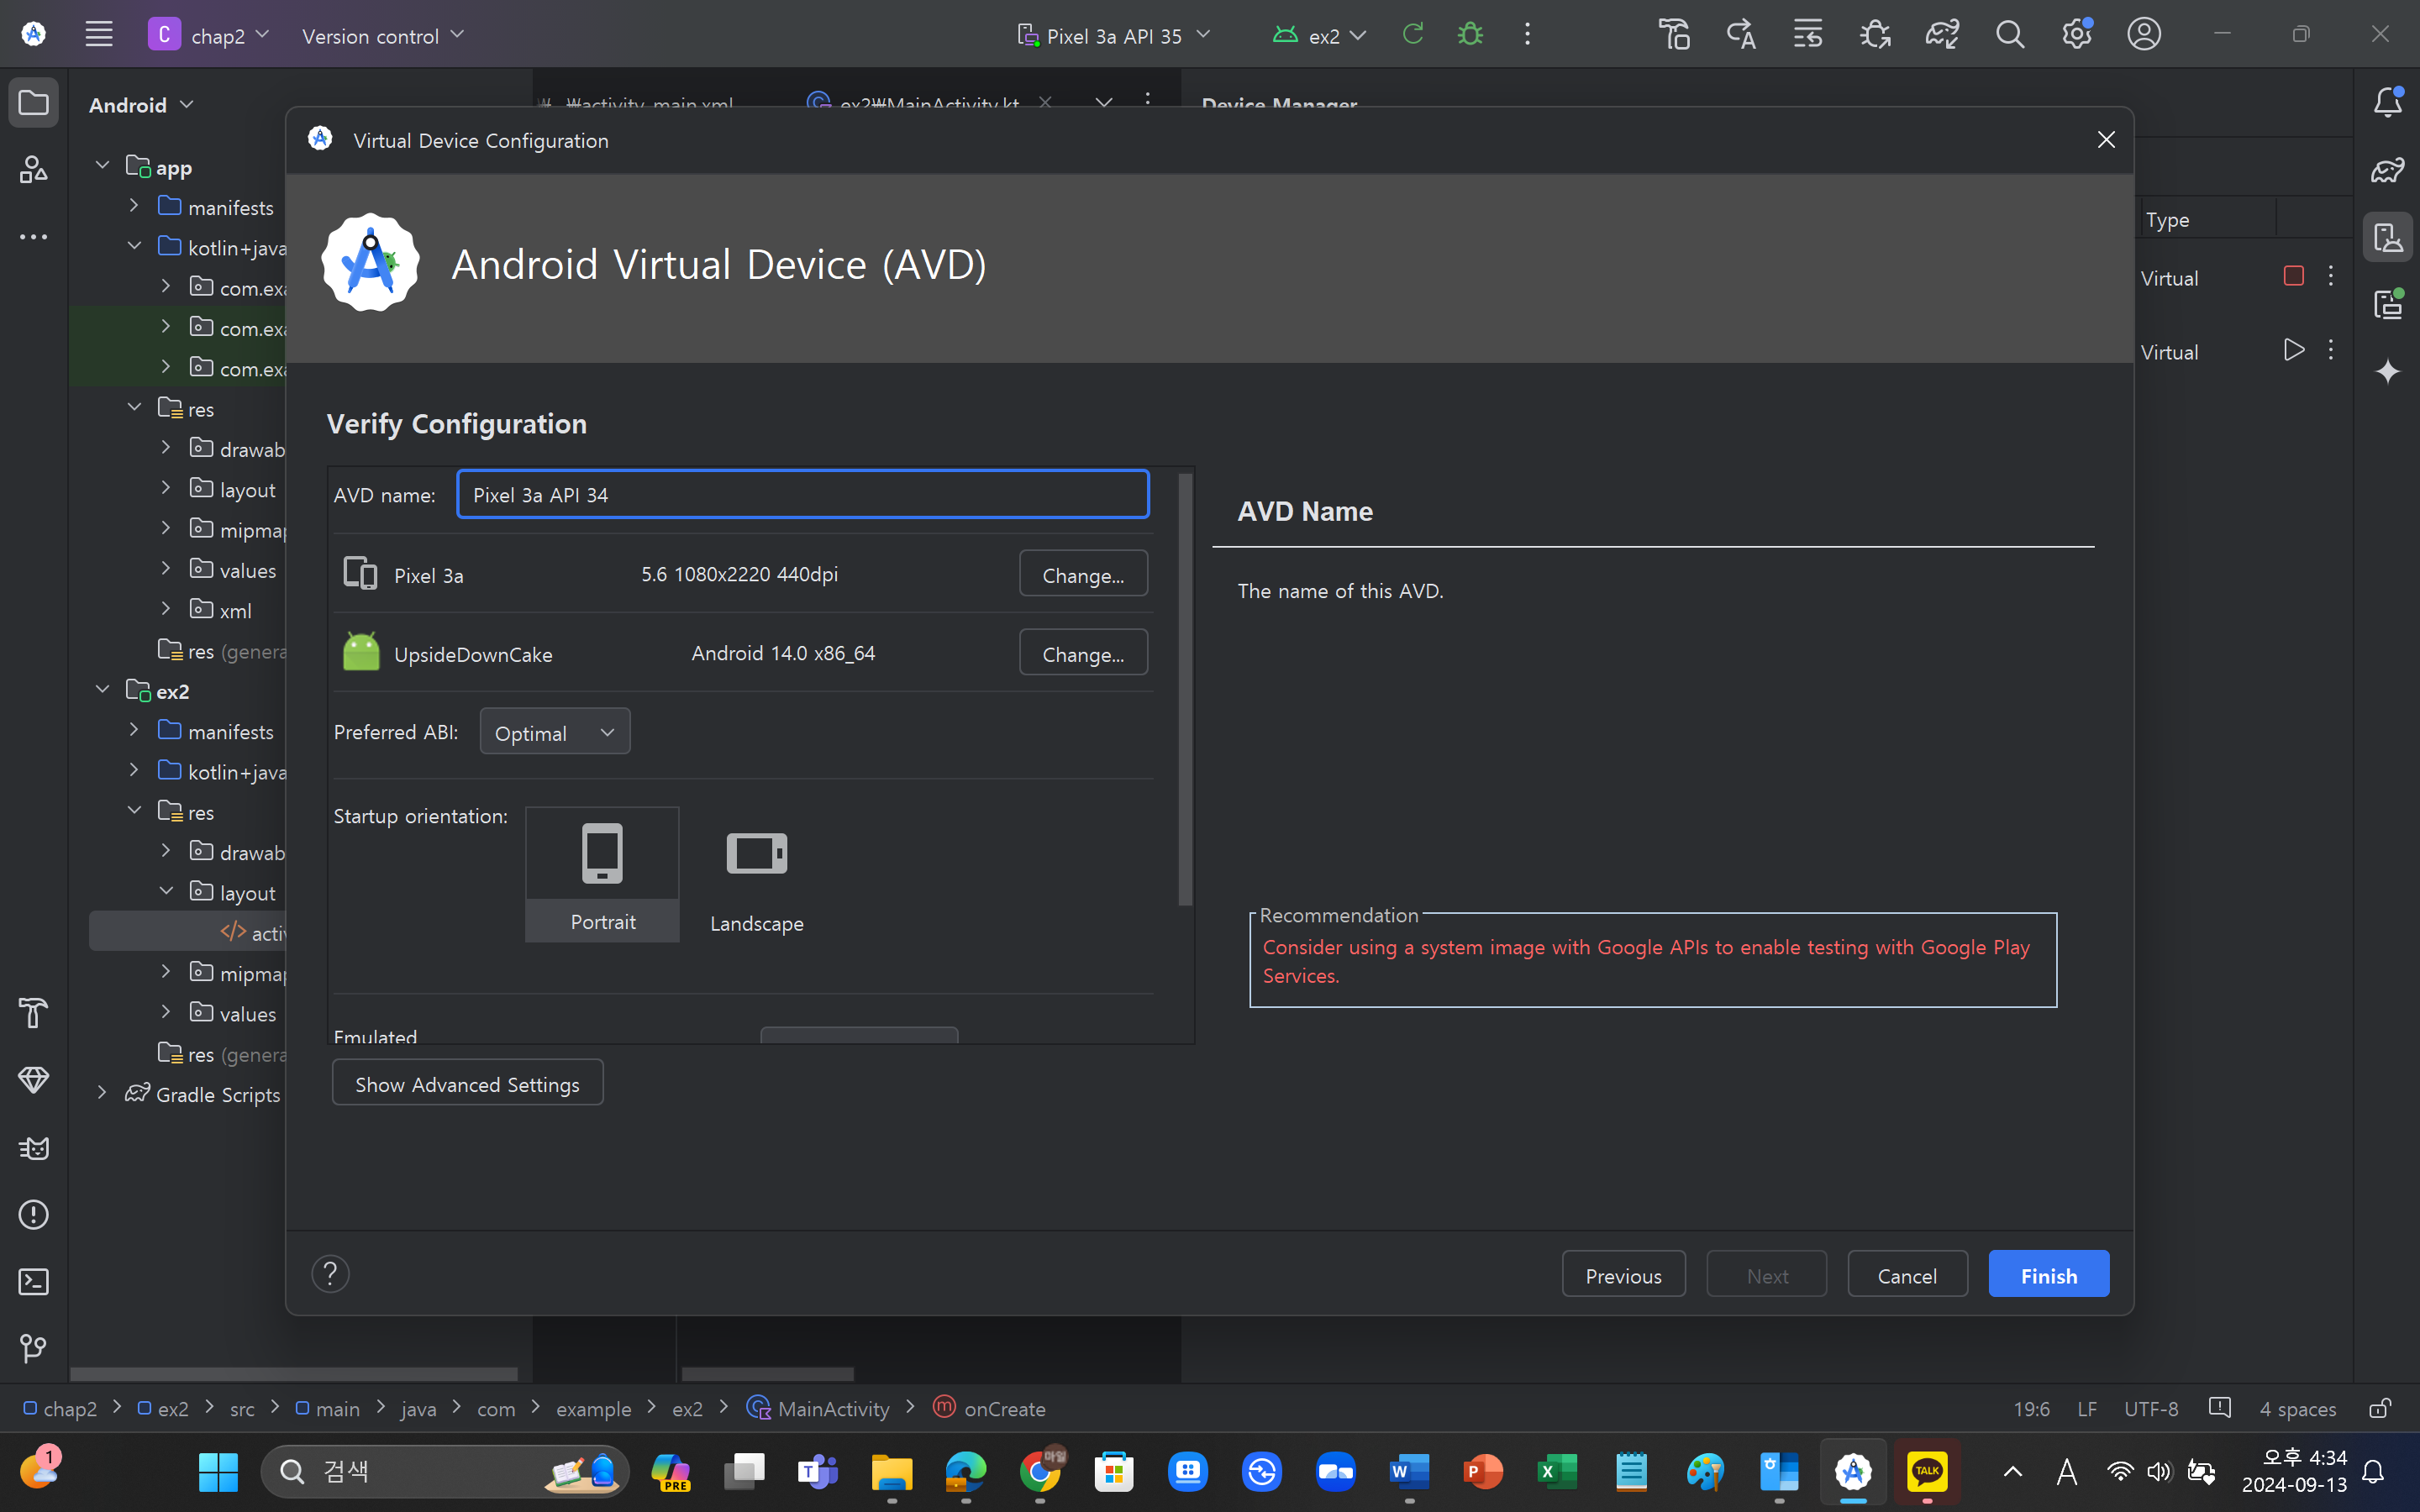Click the AVD name text field
This screenshot has height=1512, width=2420.
[x=803, y=494]
